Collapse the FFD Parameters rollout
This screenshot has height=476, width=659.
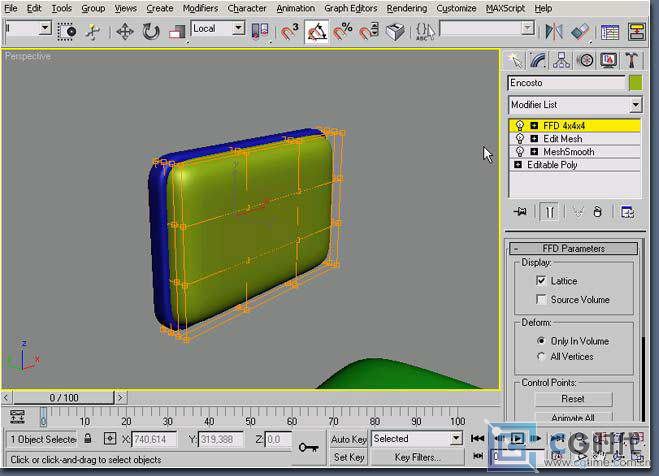pyautogui.click(x=573, y=248)
